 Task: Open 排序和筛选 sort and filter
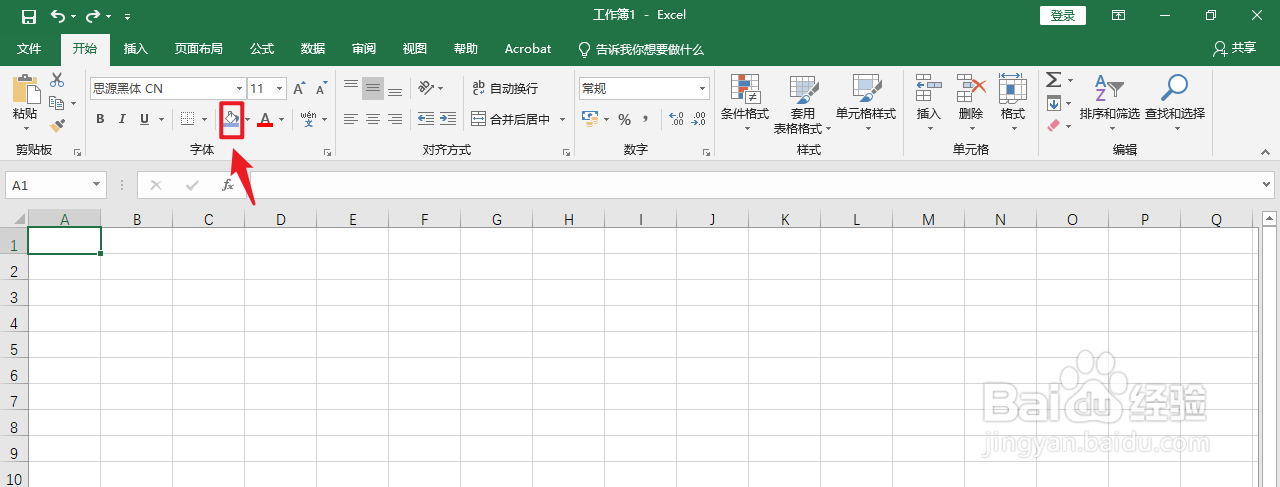1109,104
